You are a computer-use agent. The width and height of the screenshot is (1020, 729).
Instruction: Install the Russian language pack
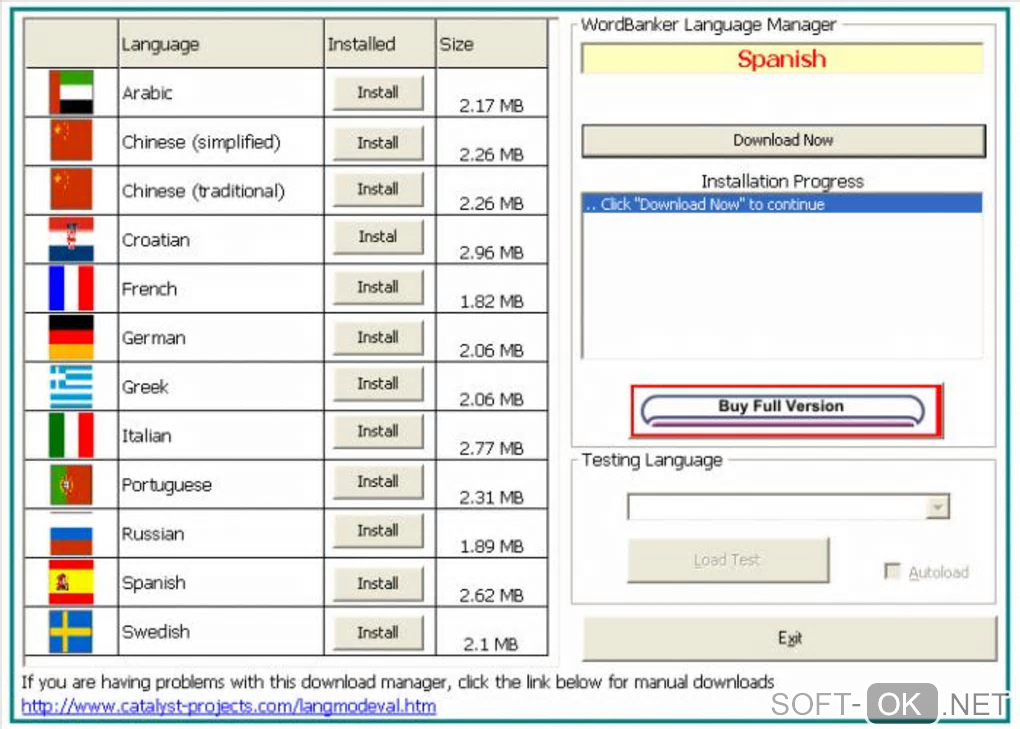tap(378, 531)
